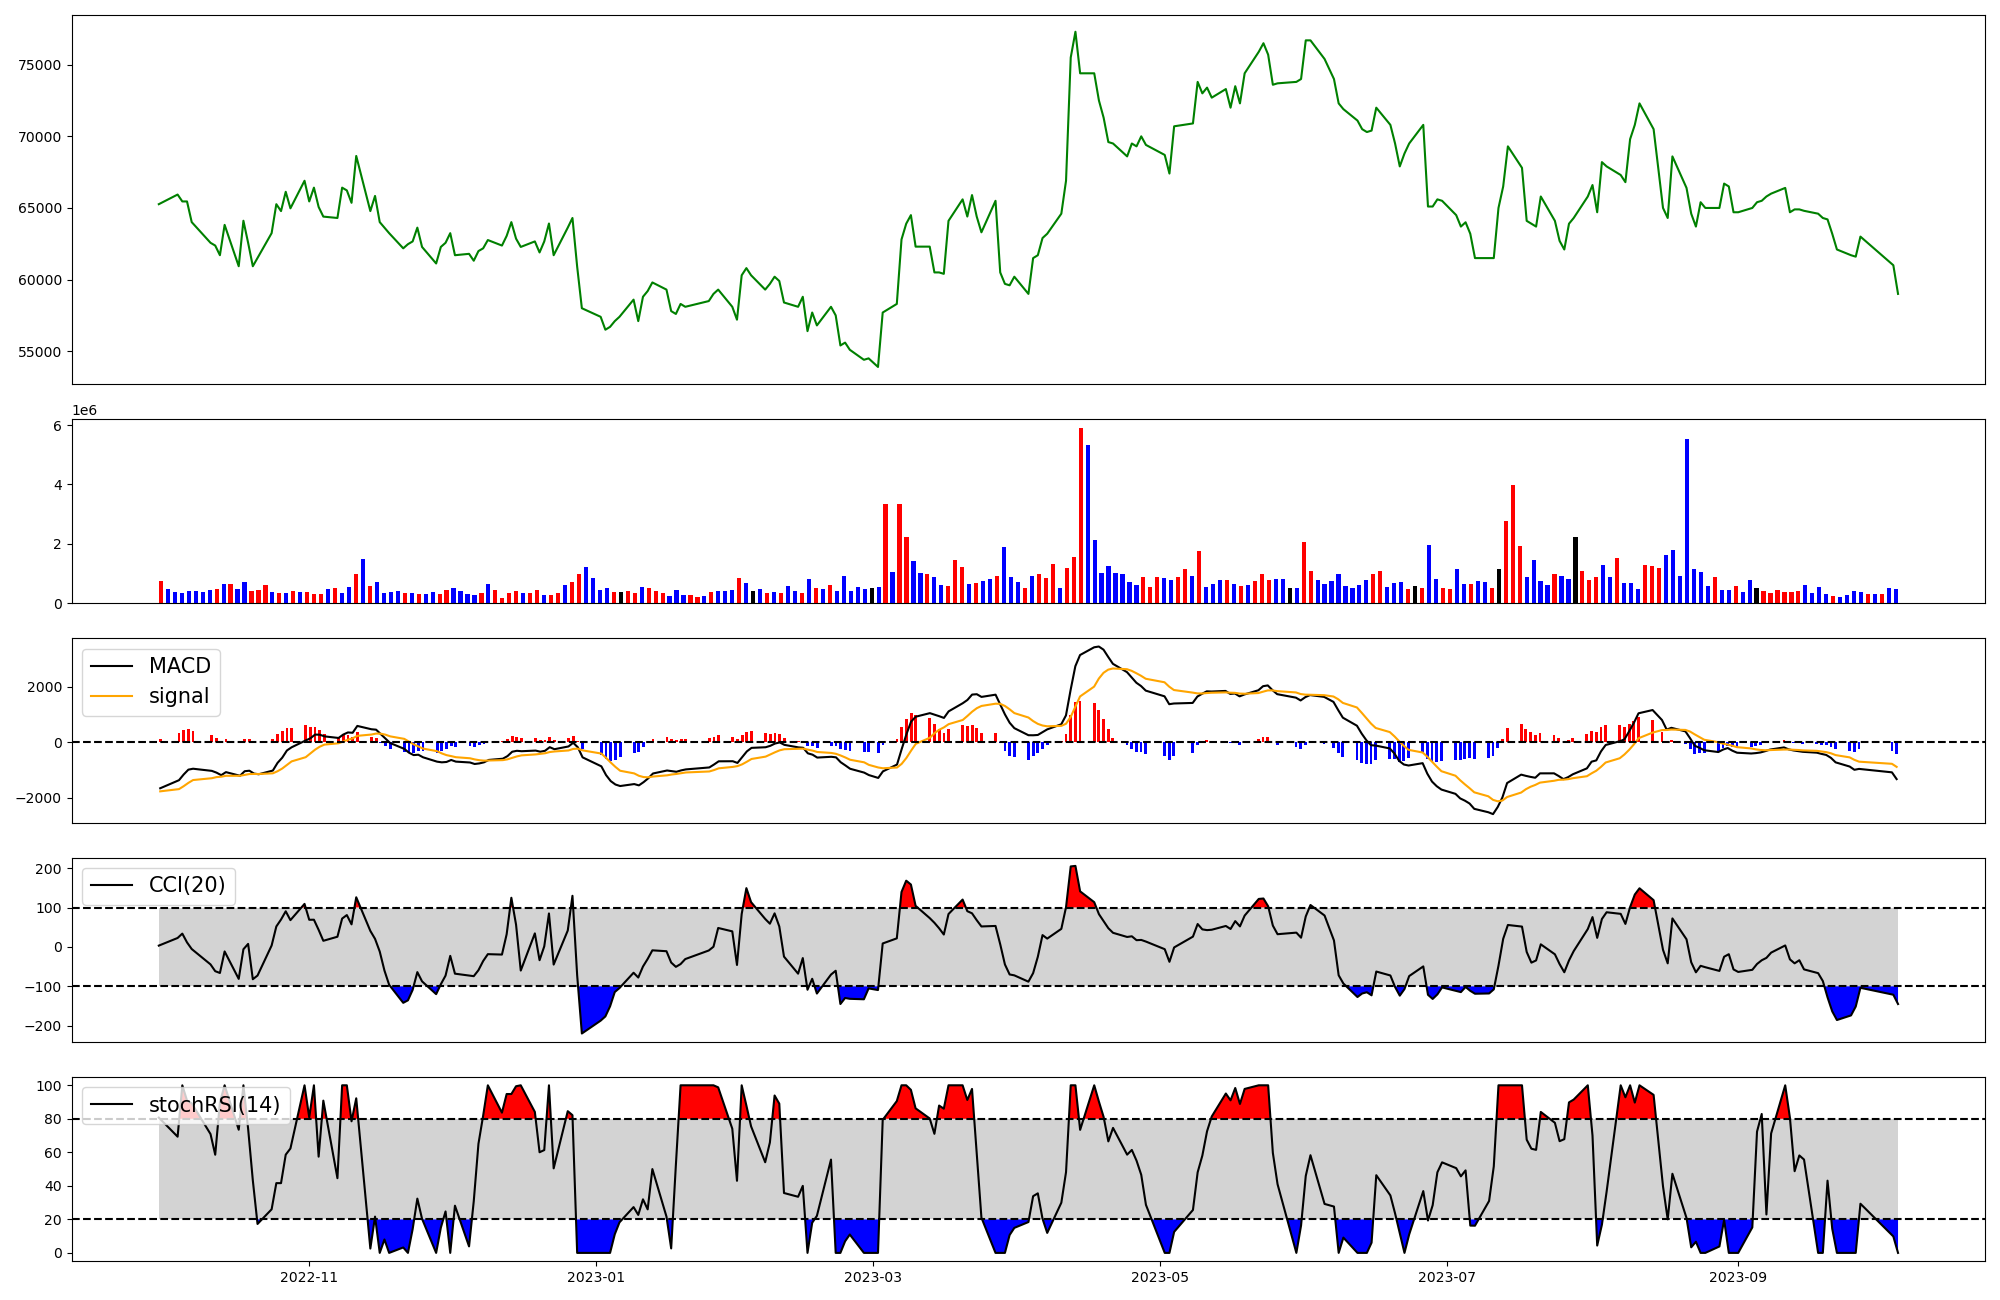
Task: Click the 2023-03 date tick label
Action: coord(873,1277)
